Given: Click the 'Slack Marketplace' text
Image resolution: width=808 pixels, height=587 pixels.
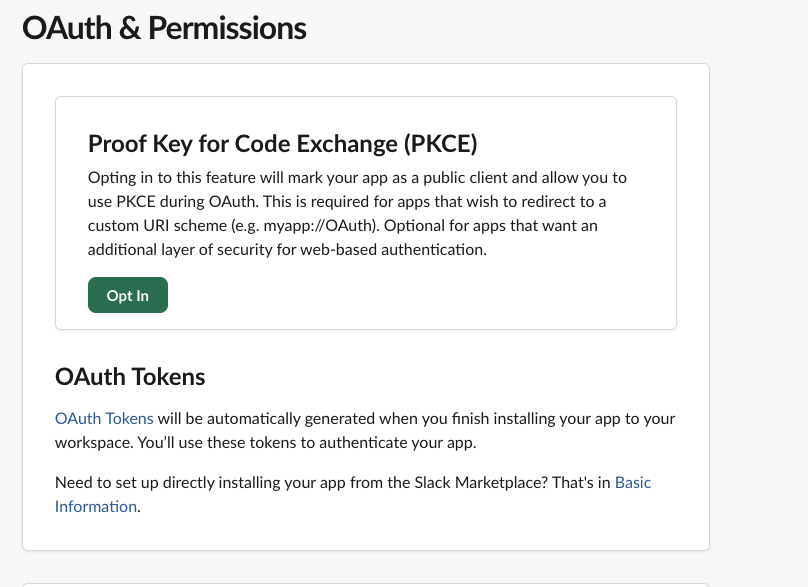Looking at the screenshot, I should click(473, 482).
